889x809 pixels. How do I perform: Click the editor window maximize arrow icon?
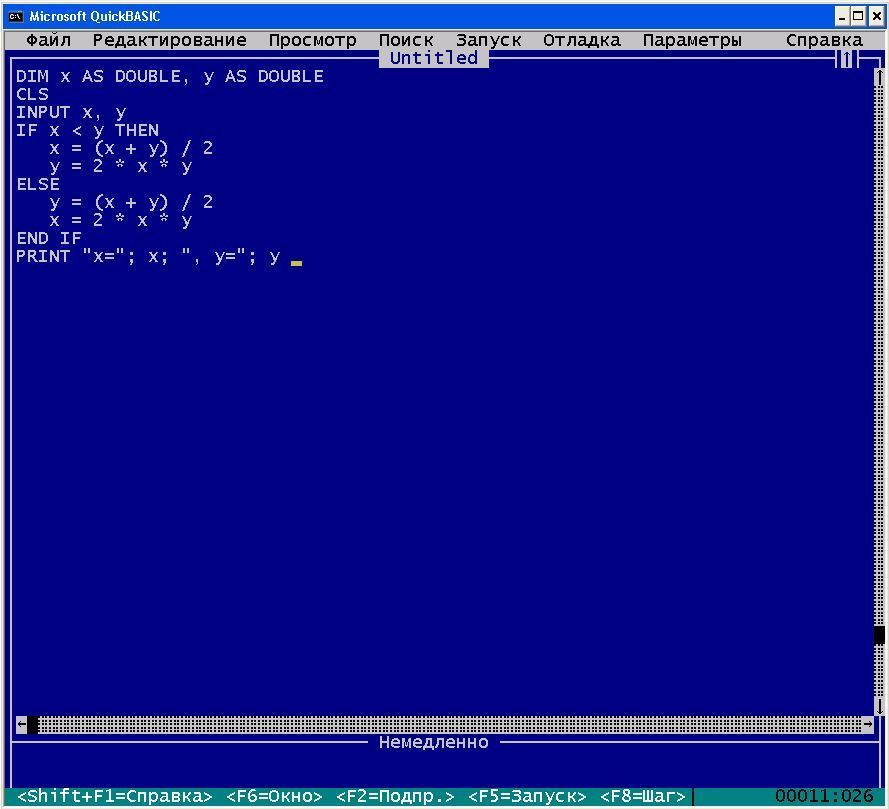[846, 58]
